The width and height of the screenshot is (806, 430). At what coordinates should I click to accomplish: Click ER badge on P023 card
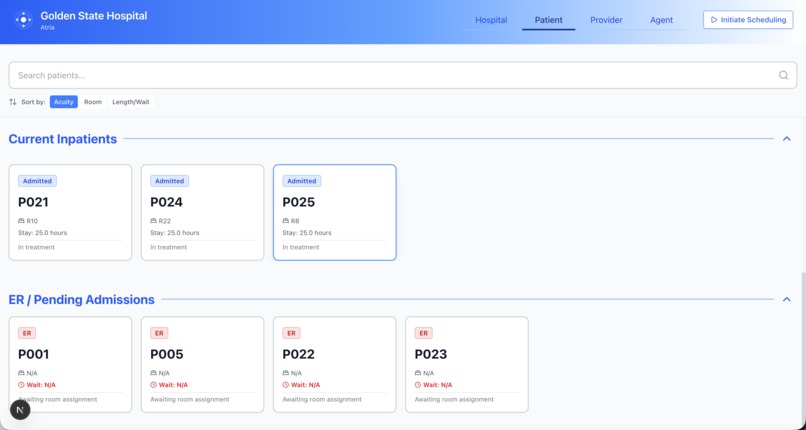(423, 333)
